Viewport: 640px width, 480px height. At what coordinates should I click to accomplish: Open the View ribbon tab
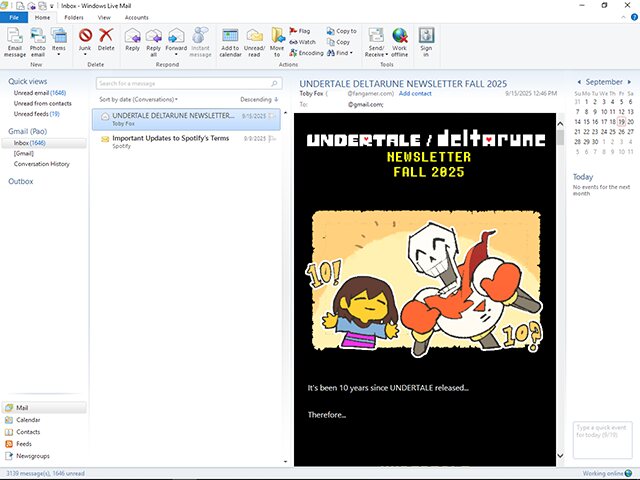pyautogui.click(x=104, y=18)
